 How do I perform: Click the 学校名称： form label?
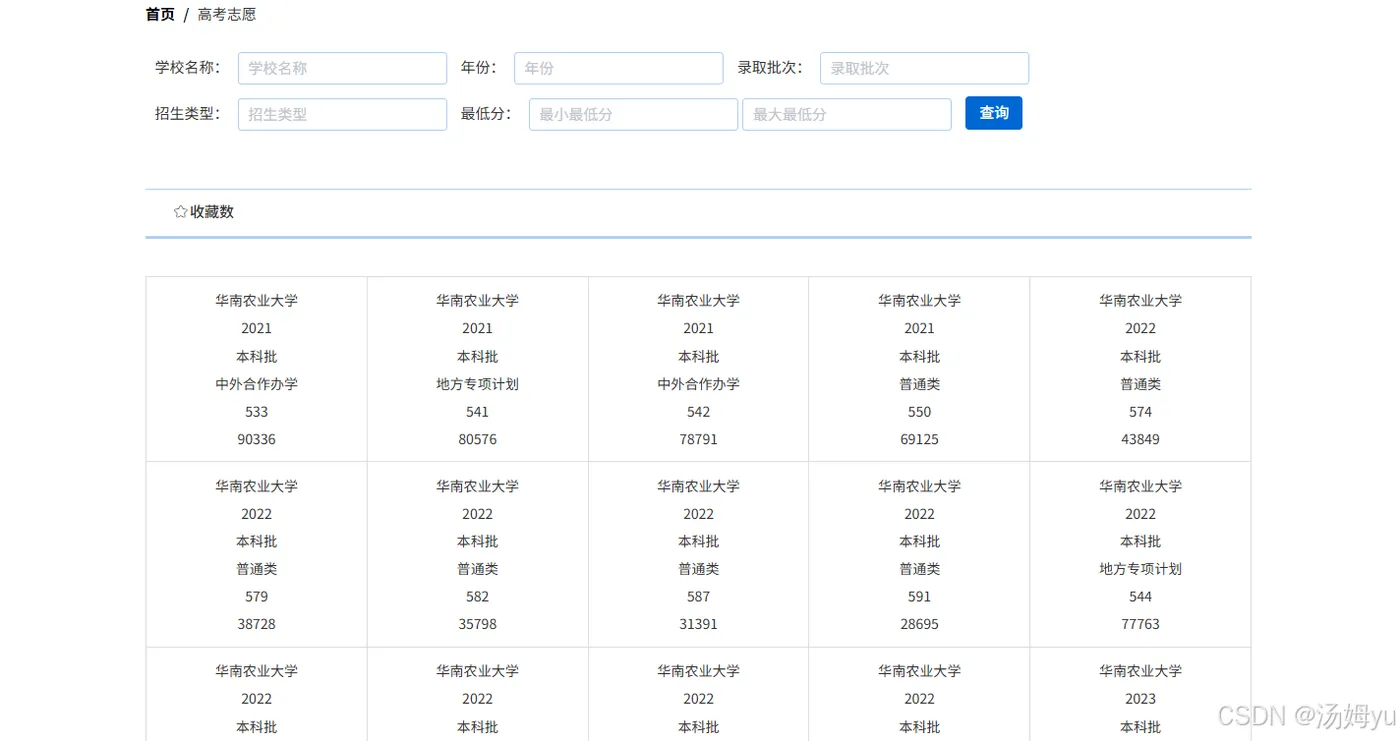188,67
